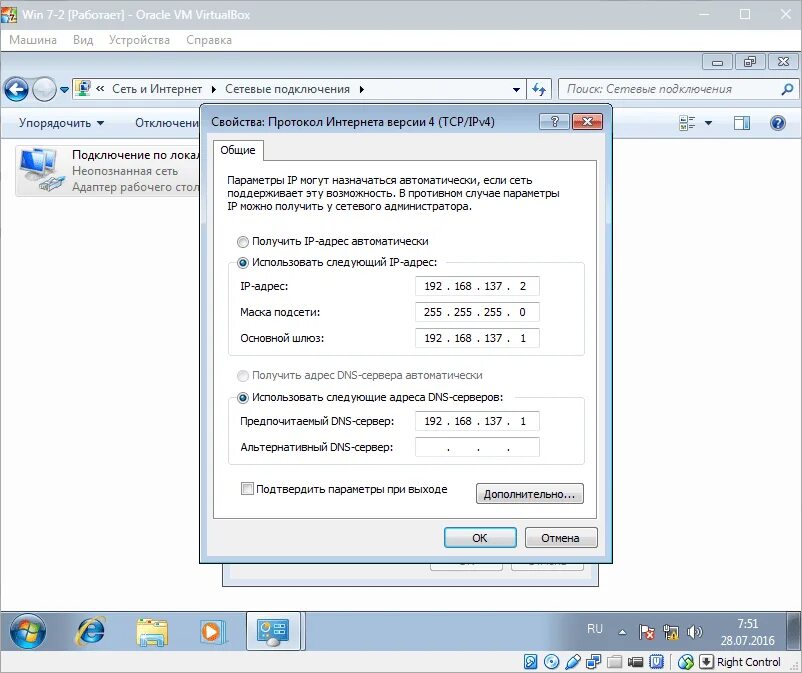This screenshot has width=802, height=673.
Task: Expand address bar history dropdown
Action: (x=516, y=89)
